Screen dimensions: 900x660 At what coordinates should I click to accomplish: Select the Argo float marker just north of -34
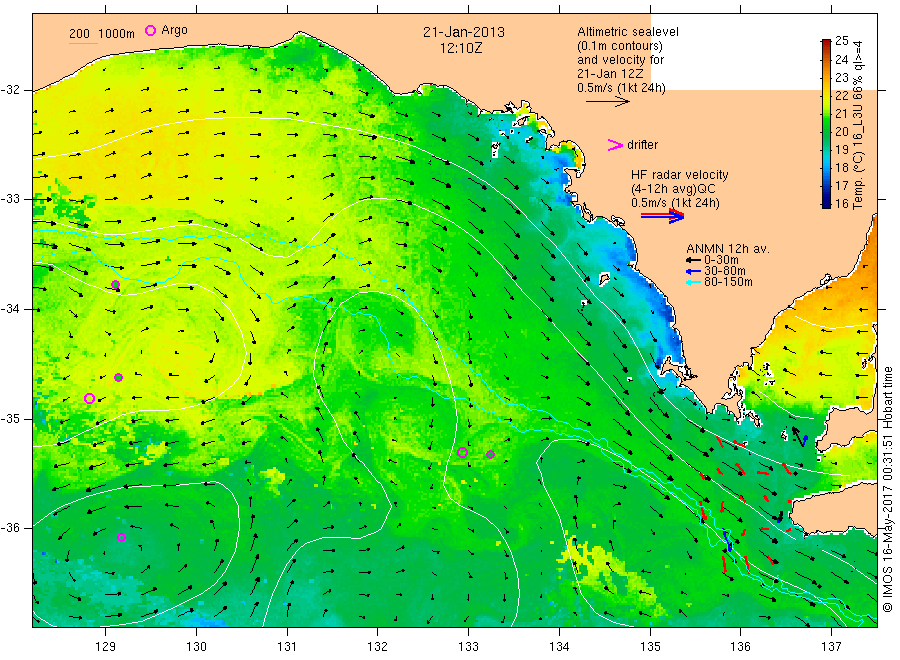pos(115,285)
